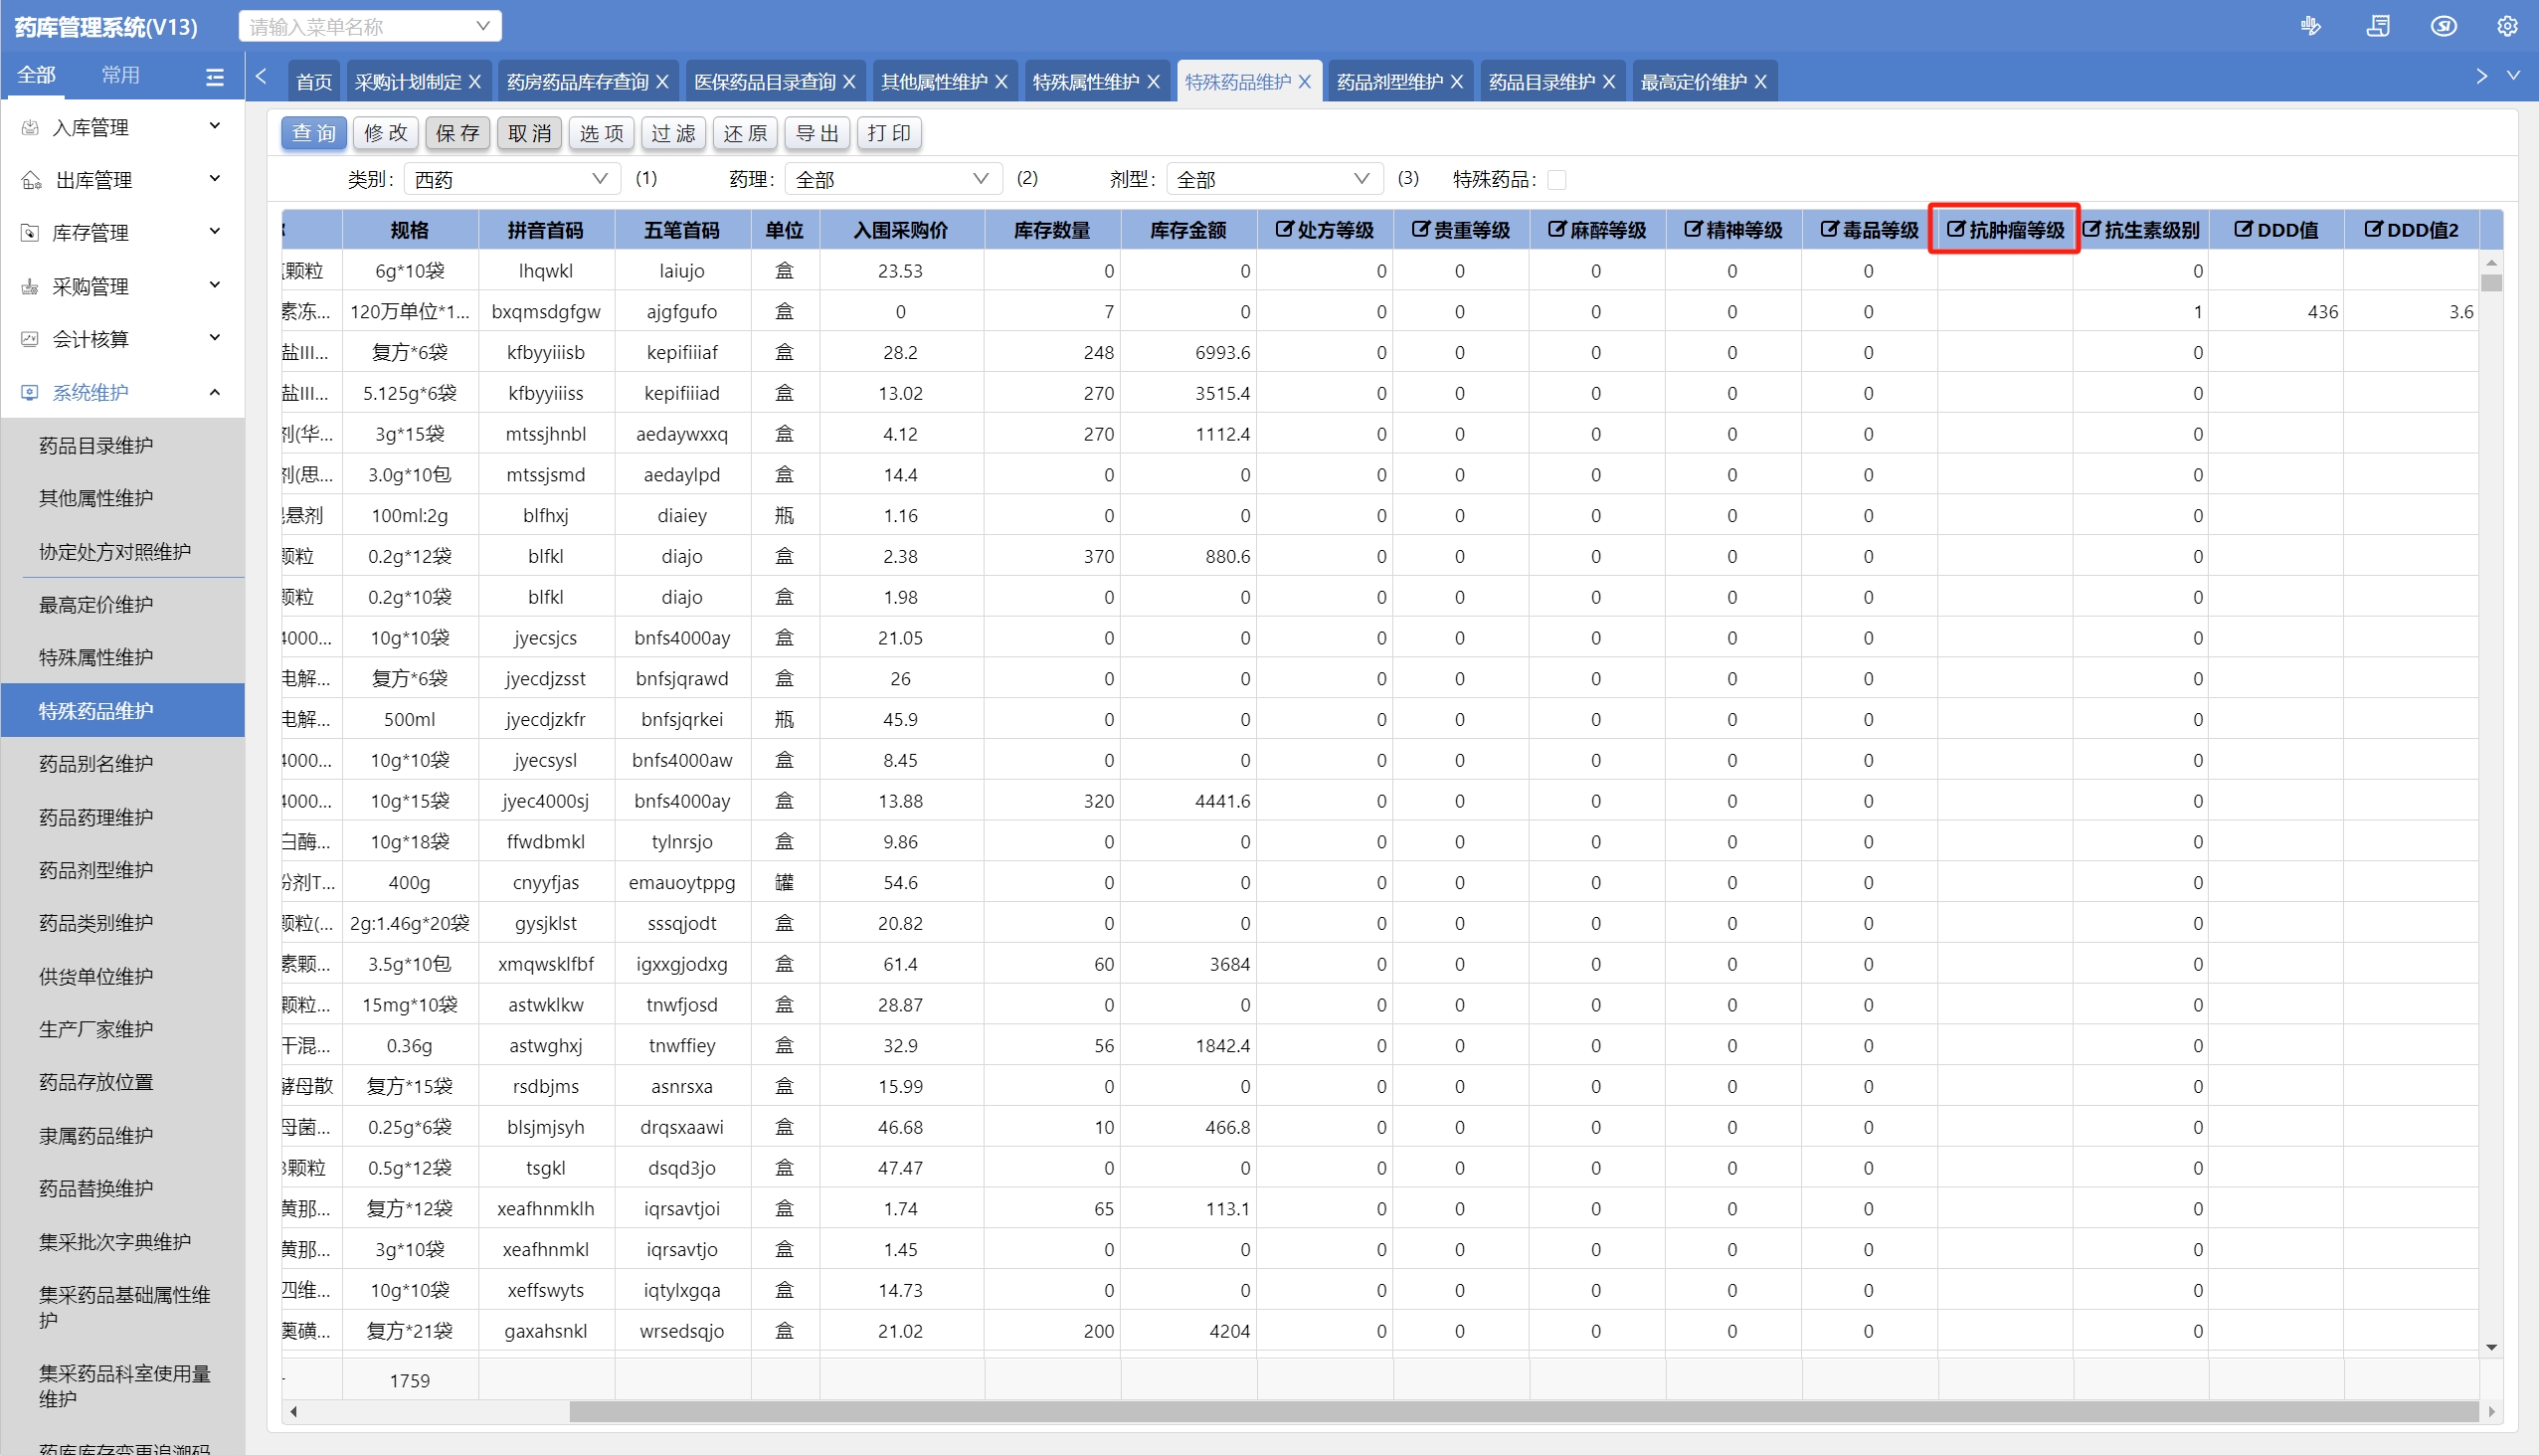Check the 特殊药品 checkbox
Viewport: 2539px width, 1456px height.
(1556, 180)
